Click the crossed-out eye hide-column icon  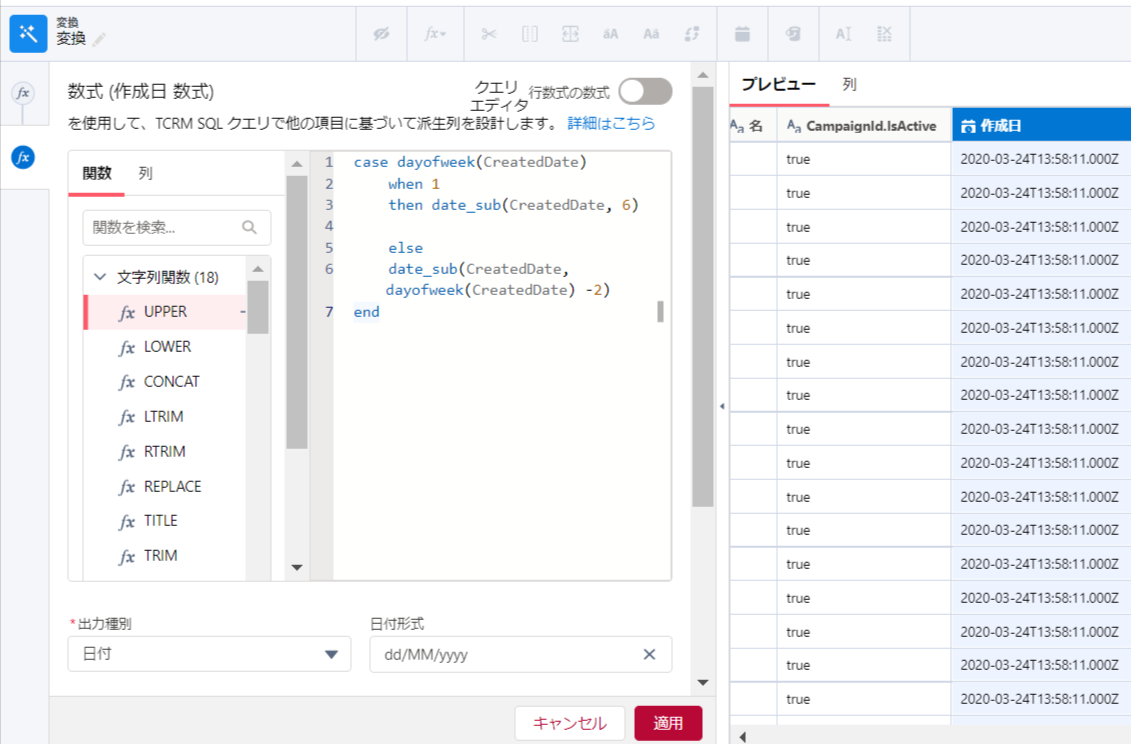click(x=381, y=33)
